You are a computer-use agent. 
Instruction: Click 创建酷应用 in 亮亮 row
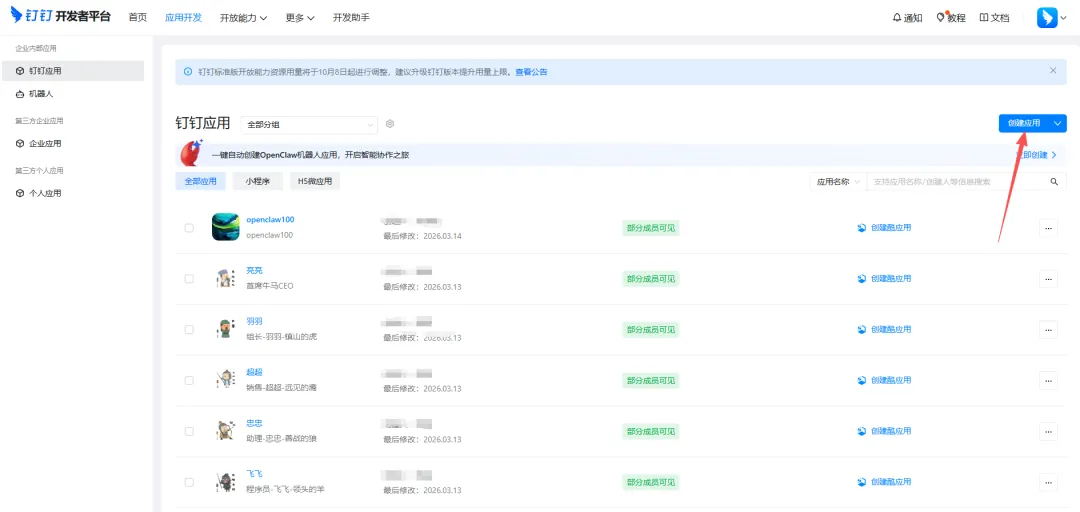[884, 279]
